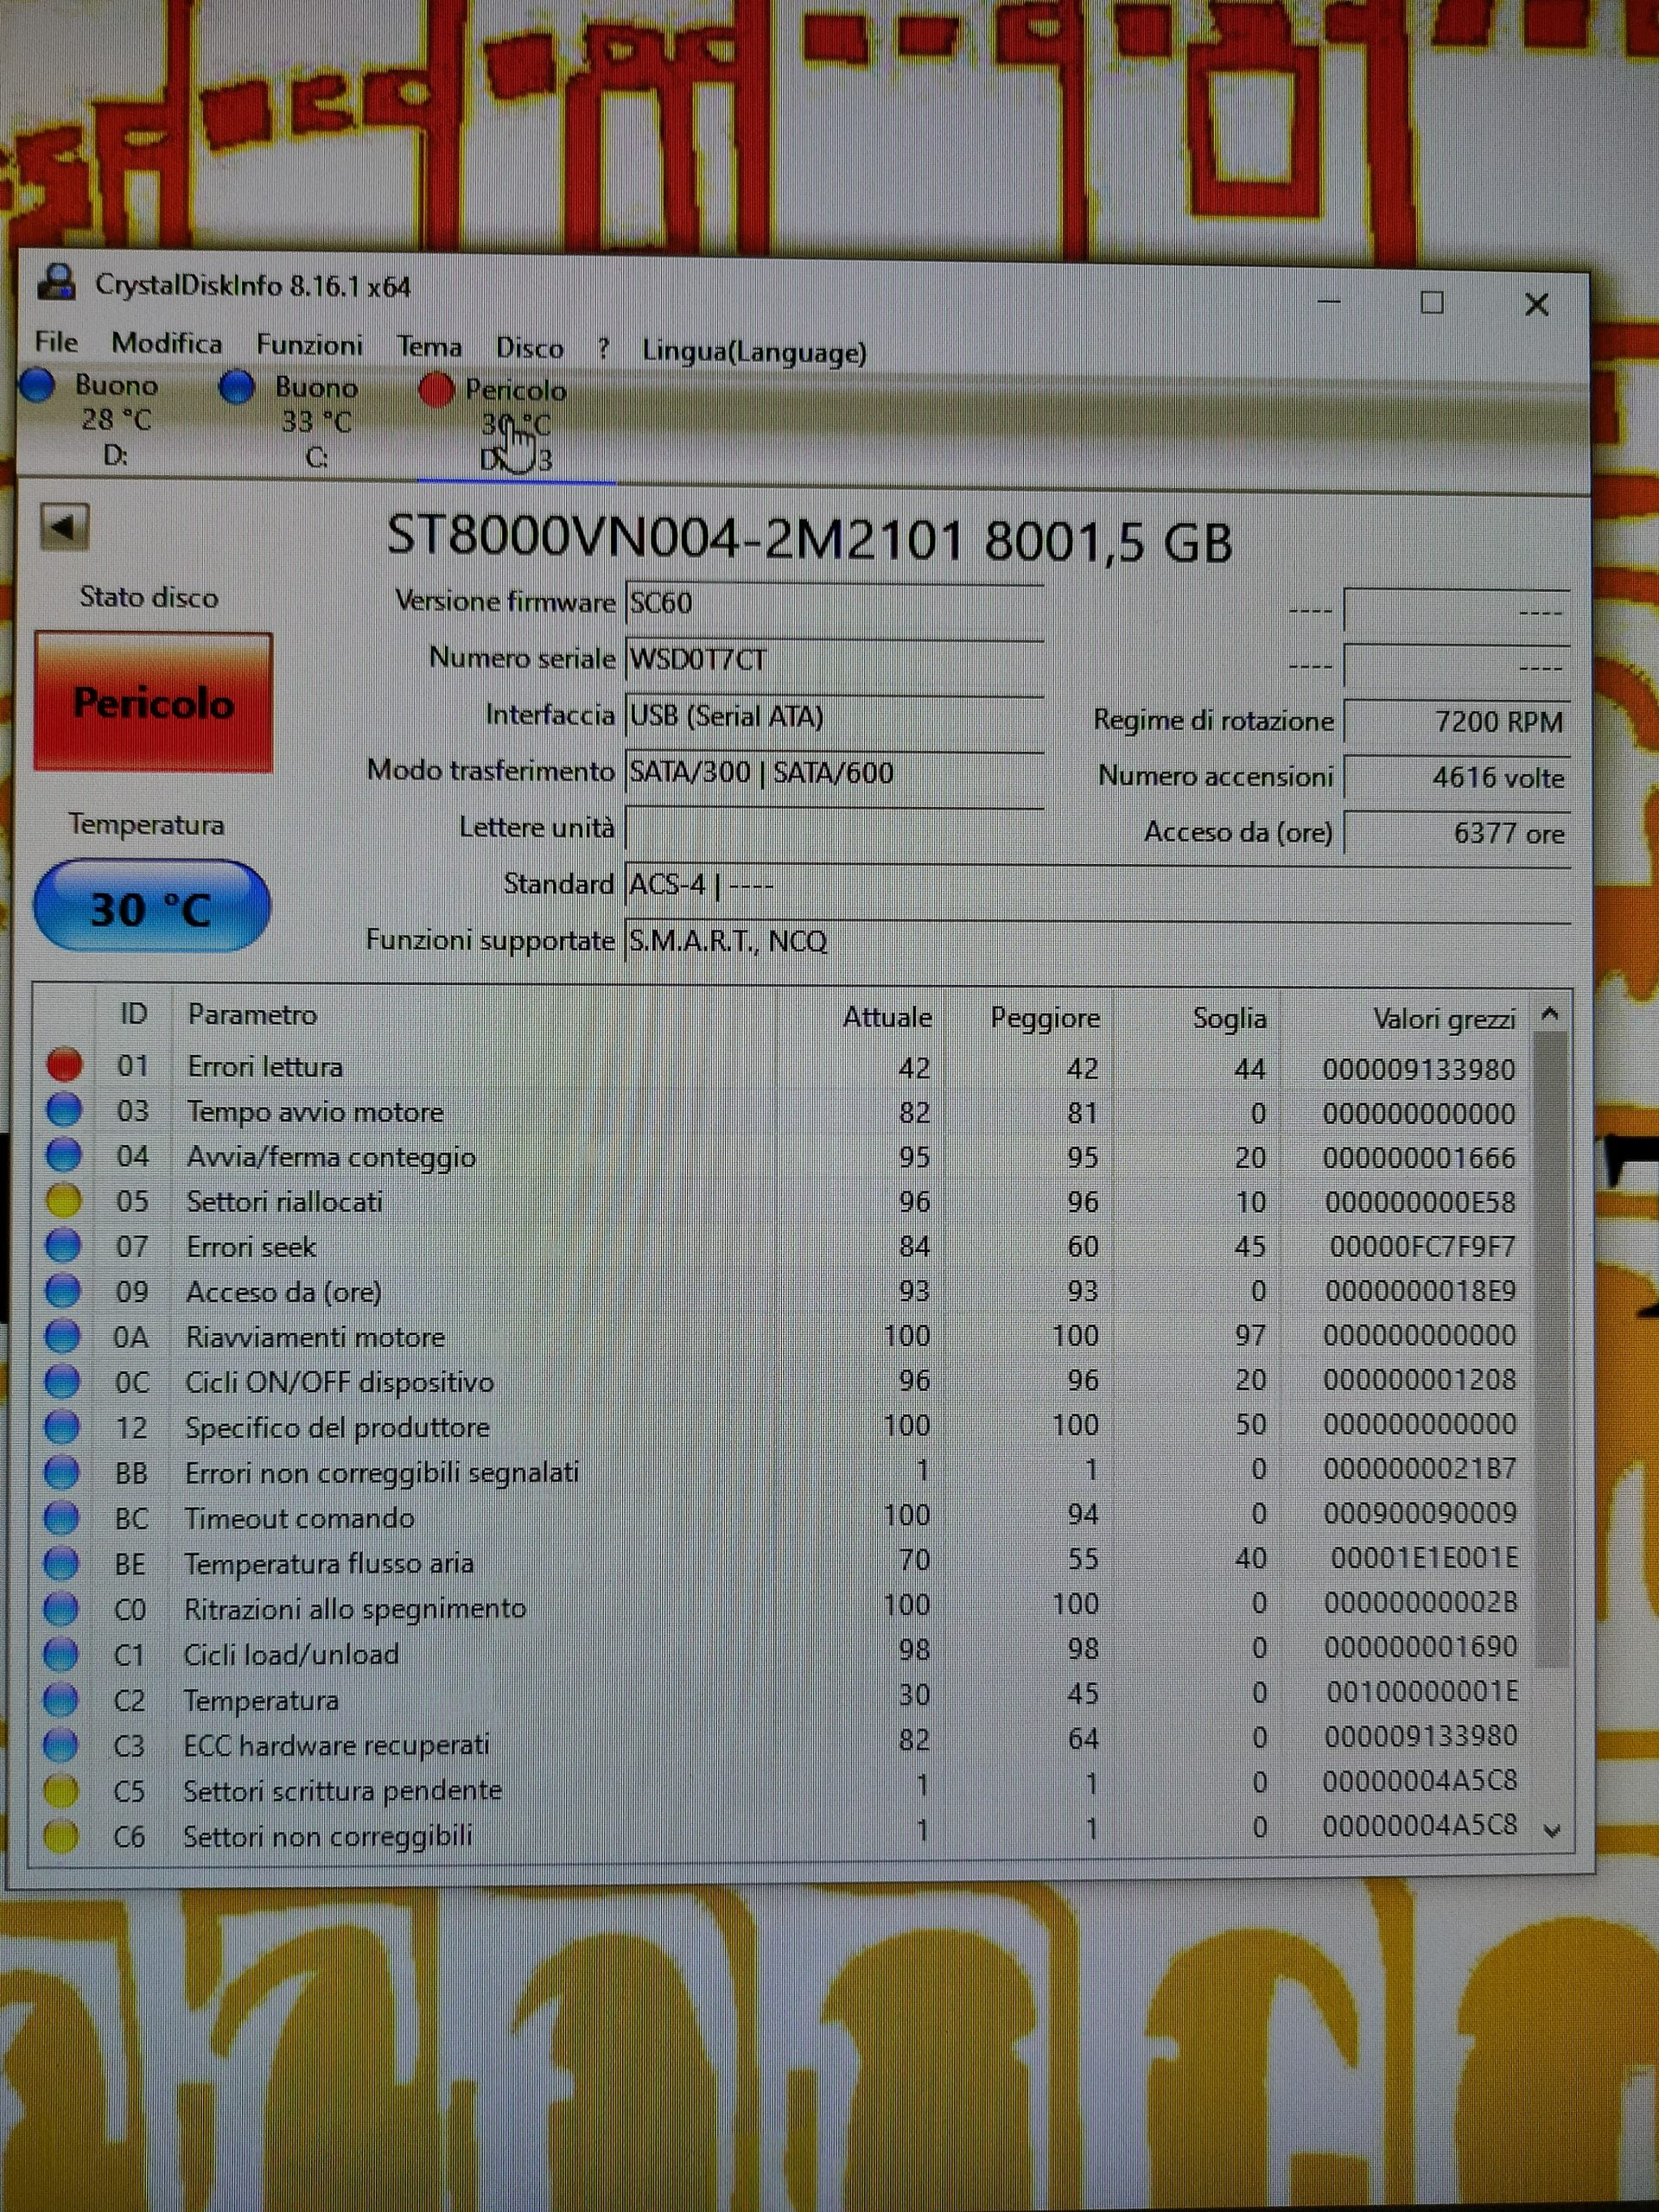Minimize the CrystalDiskInfo window
This screenshot has height=2212, width=1659.
pos(1329,300)
